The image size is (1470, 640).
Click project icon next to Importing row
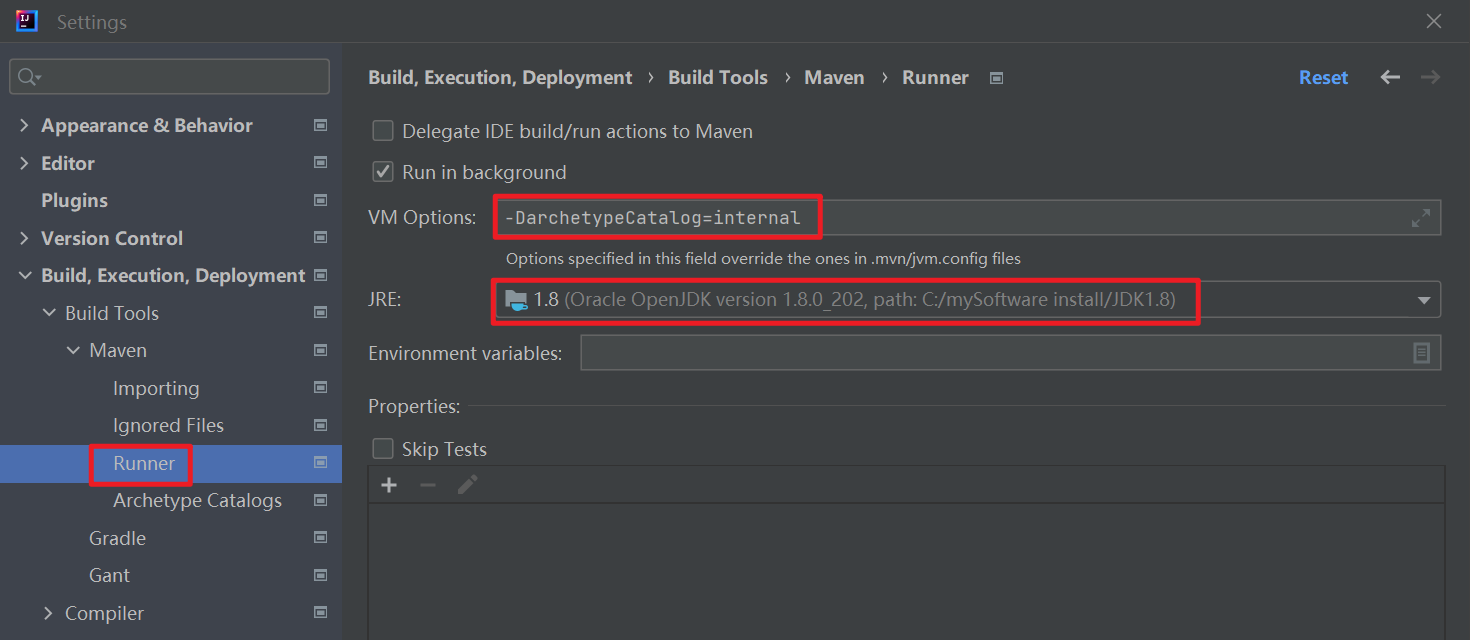click(x=320, y=388)
